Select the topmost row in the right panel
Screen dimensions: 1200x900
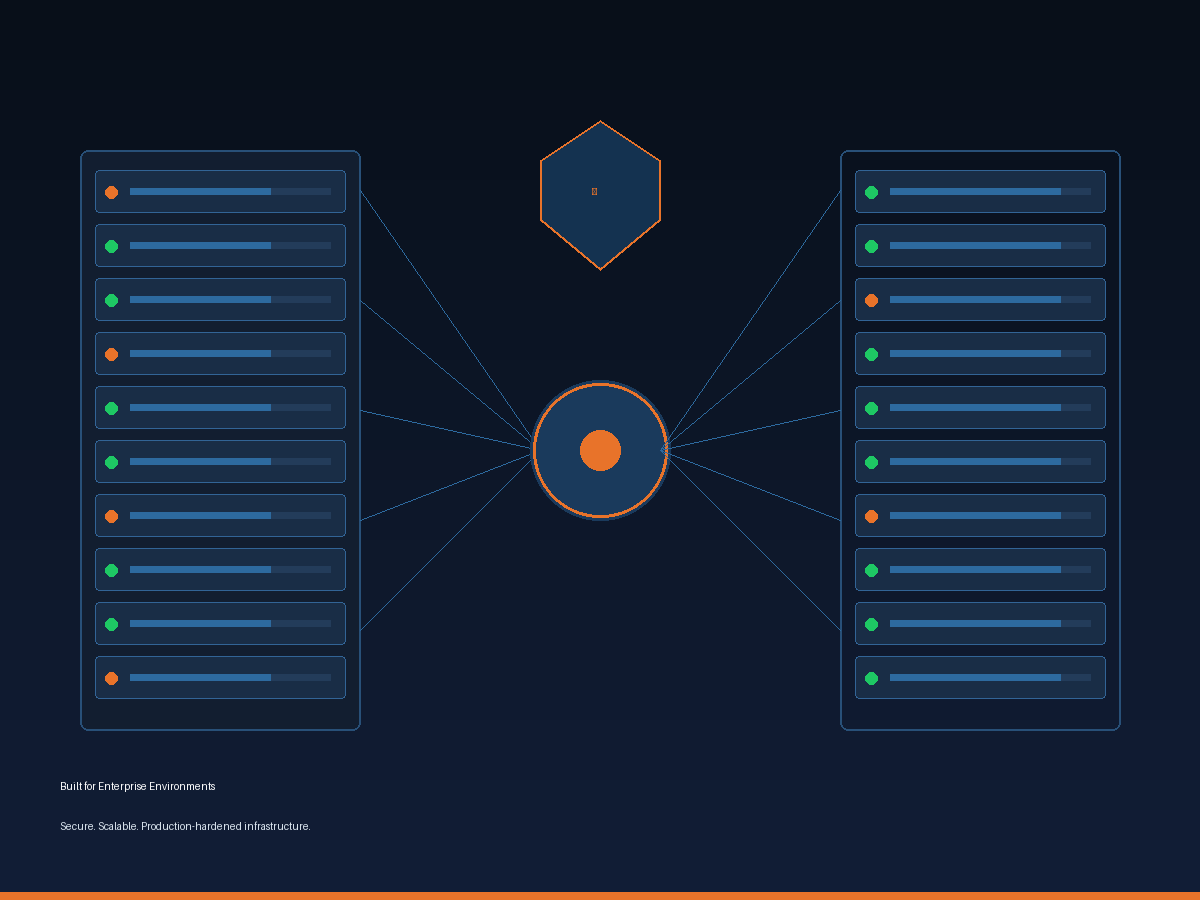[x=980, y=191]
